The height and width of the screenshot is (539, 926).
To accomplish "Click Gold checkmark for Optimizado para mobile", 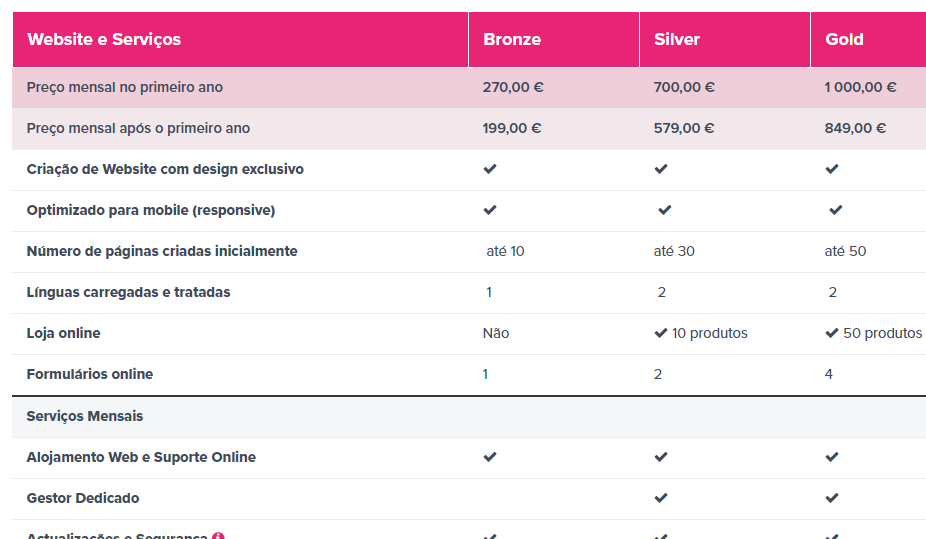I will (x=836, y=210).
